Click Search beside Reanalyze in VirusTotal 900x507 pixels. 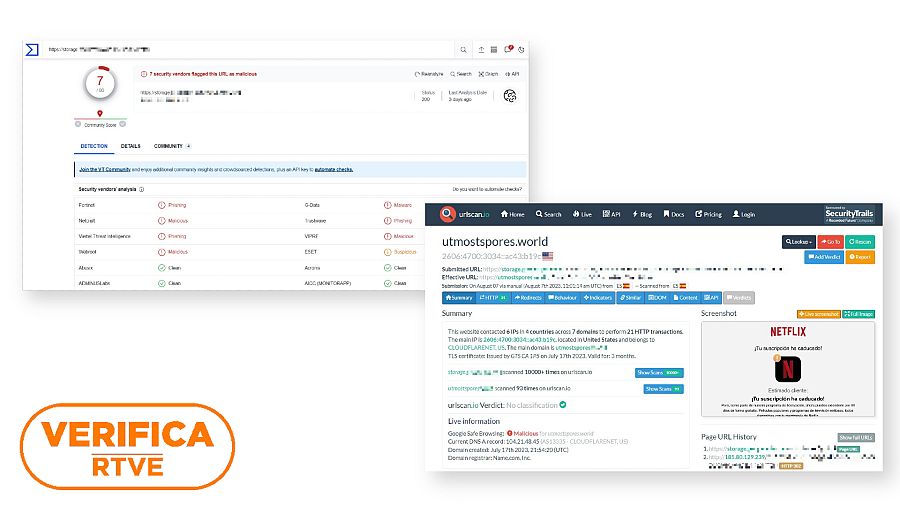[x=461, y=74]
